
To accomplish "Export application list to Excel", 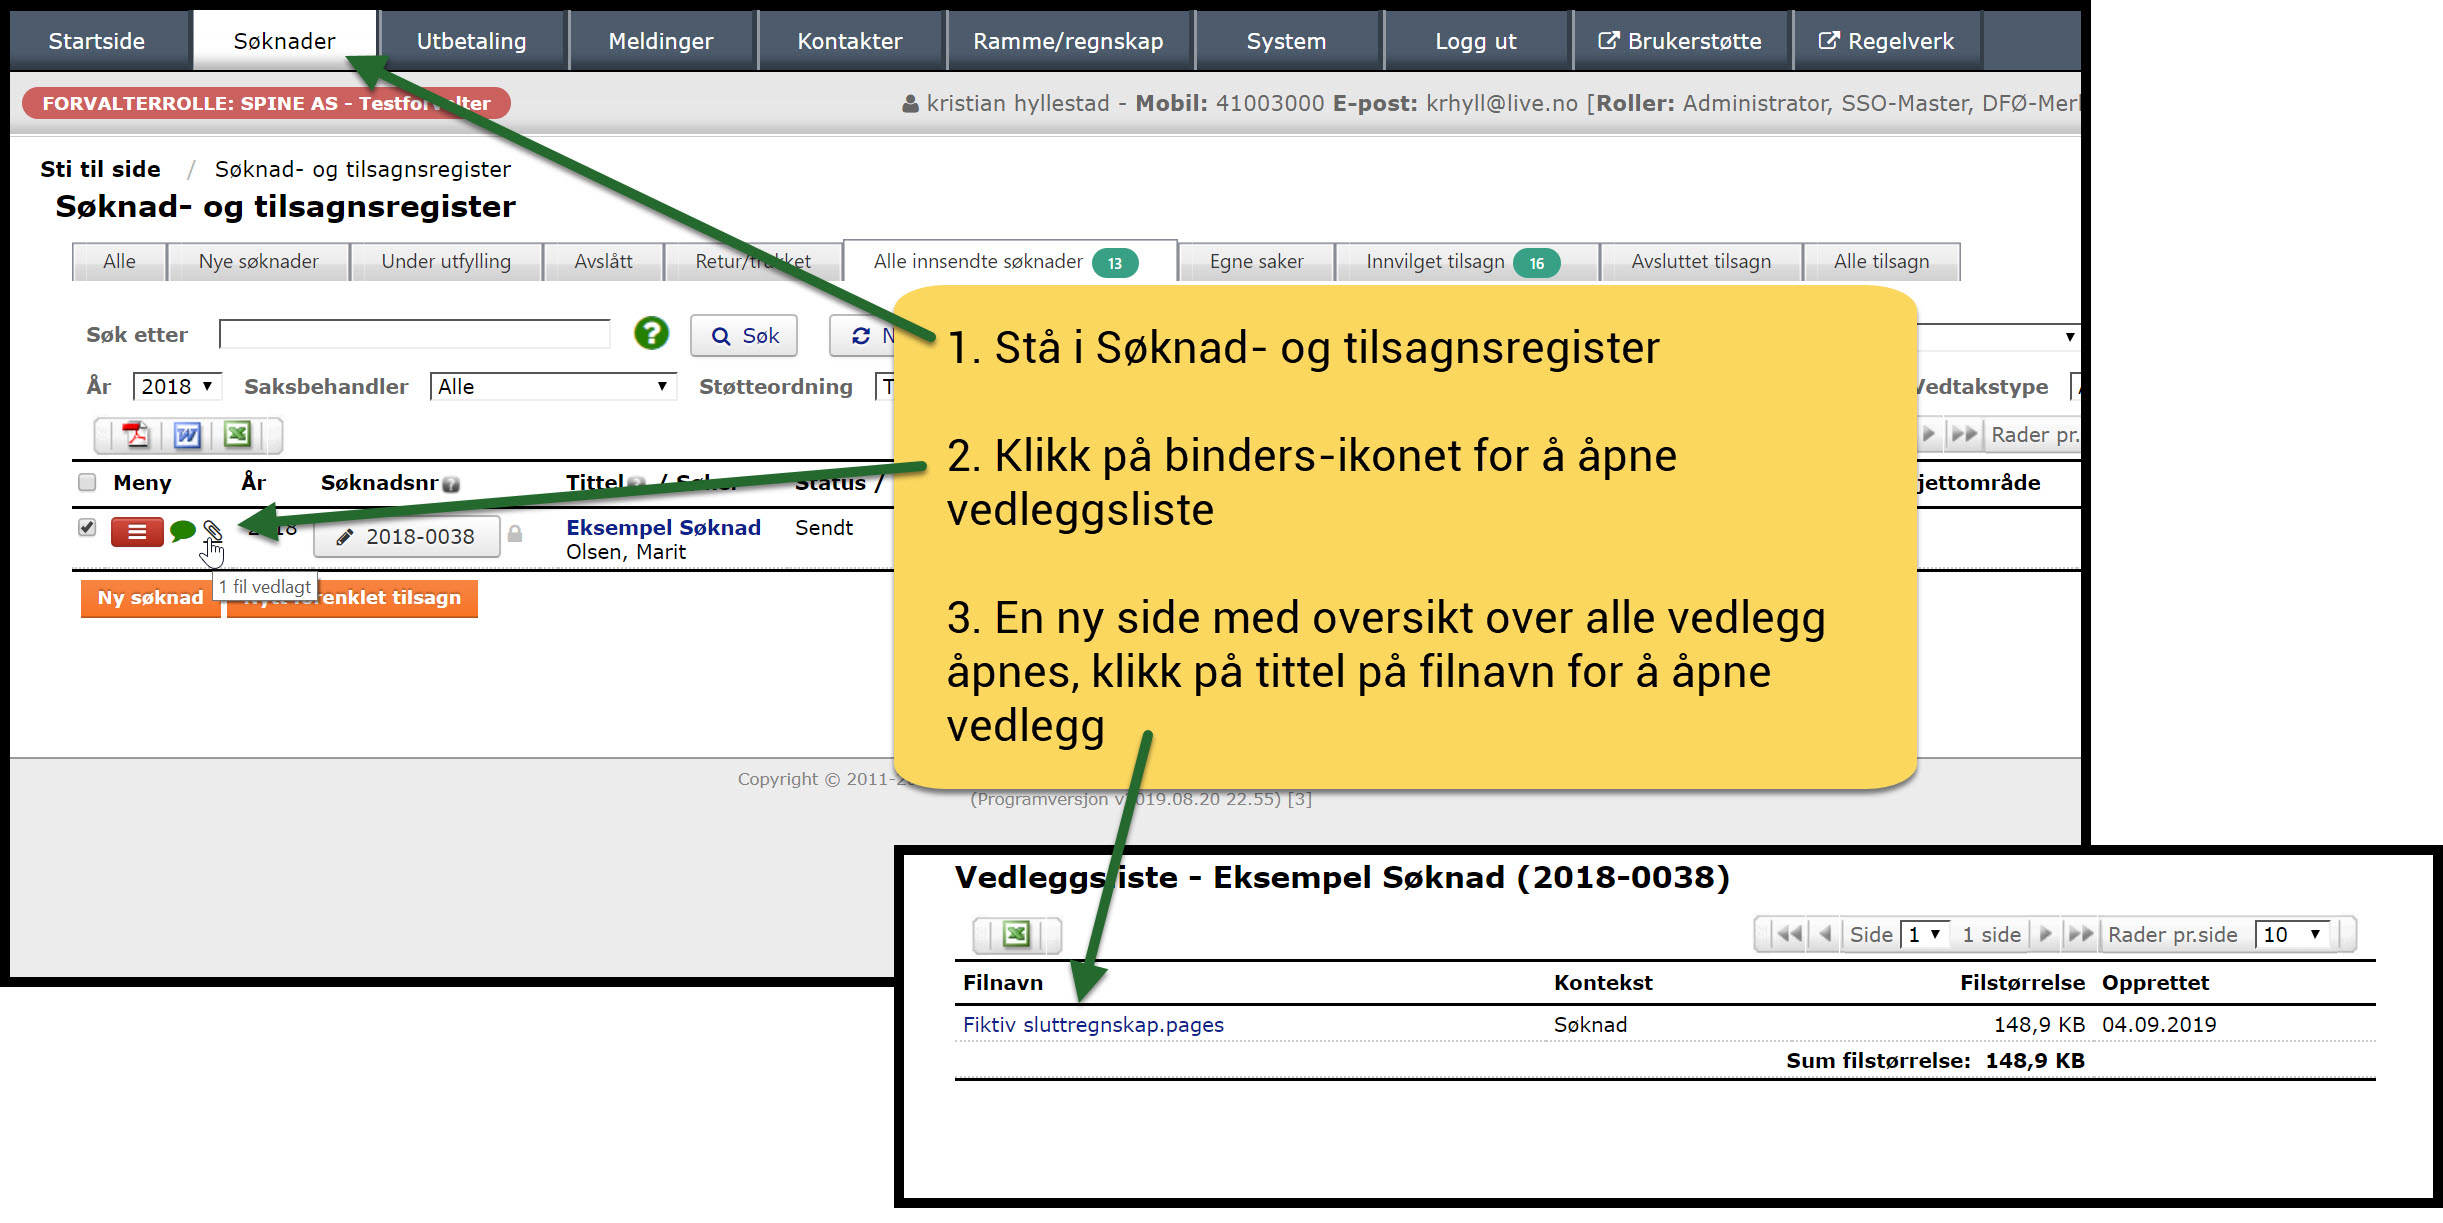I will pyautogui.click(x=237, y=435).
